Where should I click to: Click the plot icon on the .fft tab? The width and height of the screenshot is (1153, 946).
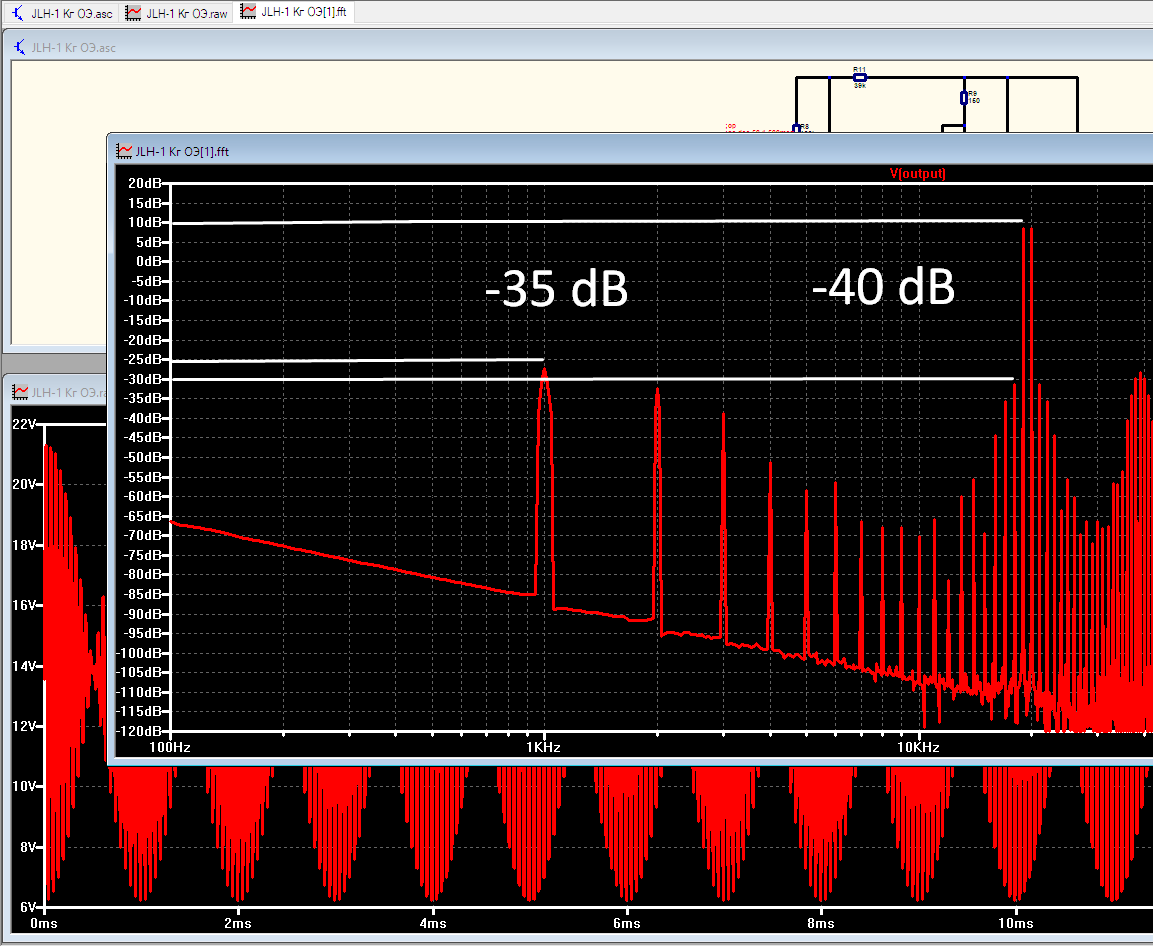coord(249,12)
